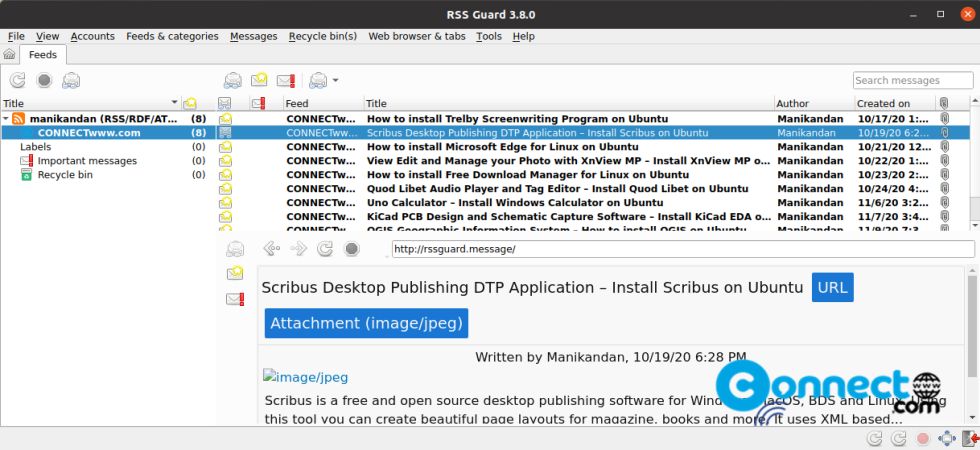Image resolution: width=980 pixels, height=450 pixels.
Task: Open the Help menu
Action: coord(524,36)
